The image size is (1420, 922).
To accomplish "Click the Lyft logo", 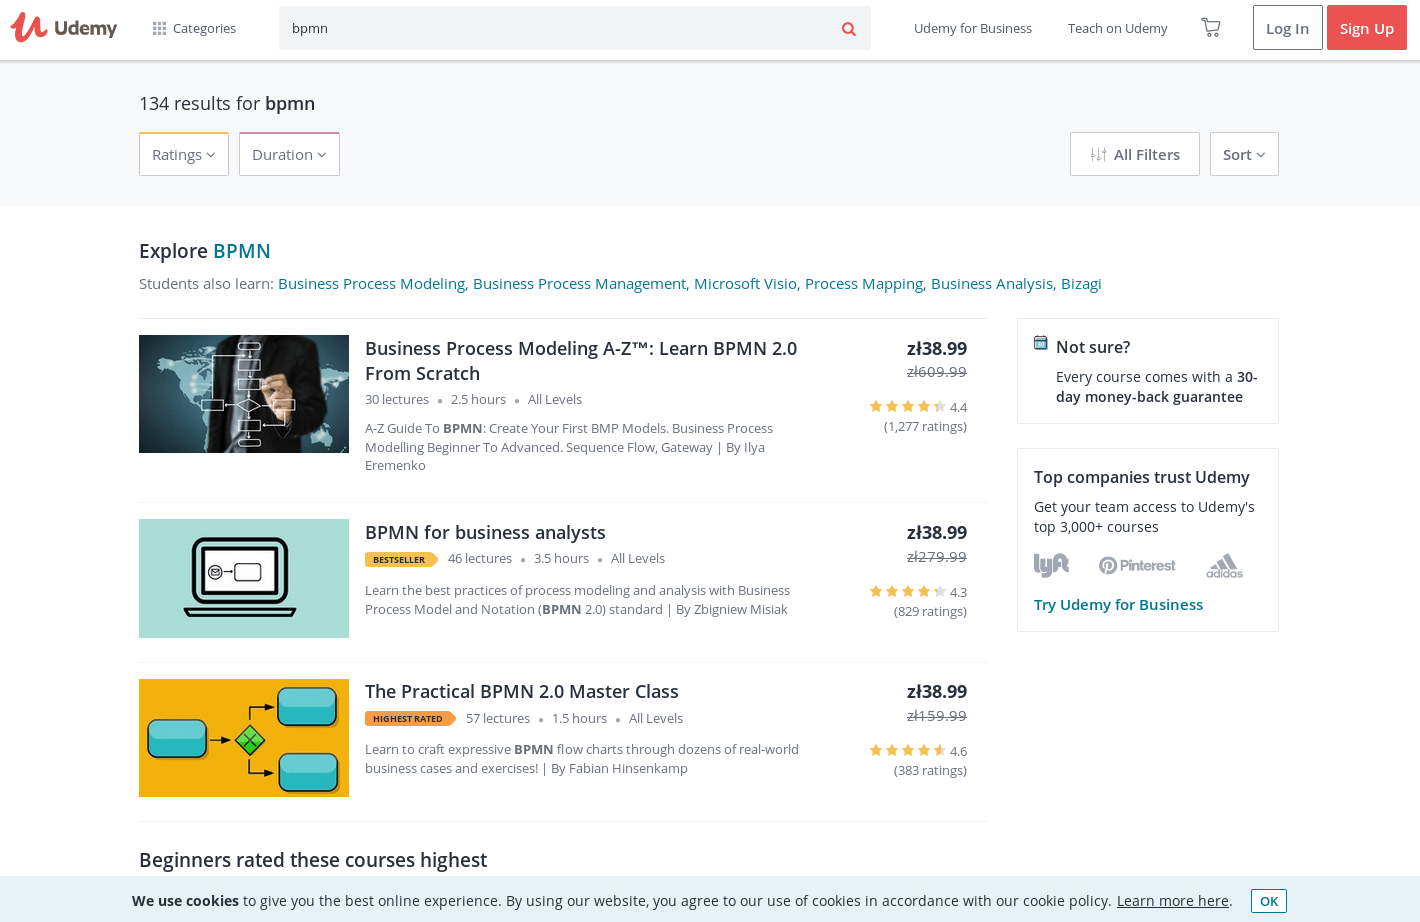I will click(x=1051, y=565).
